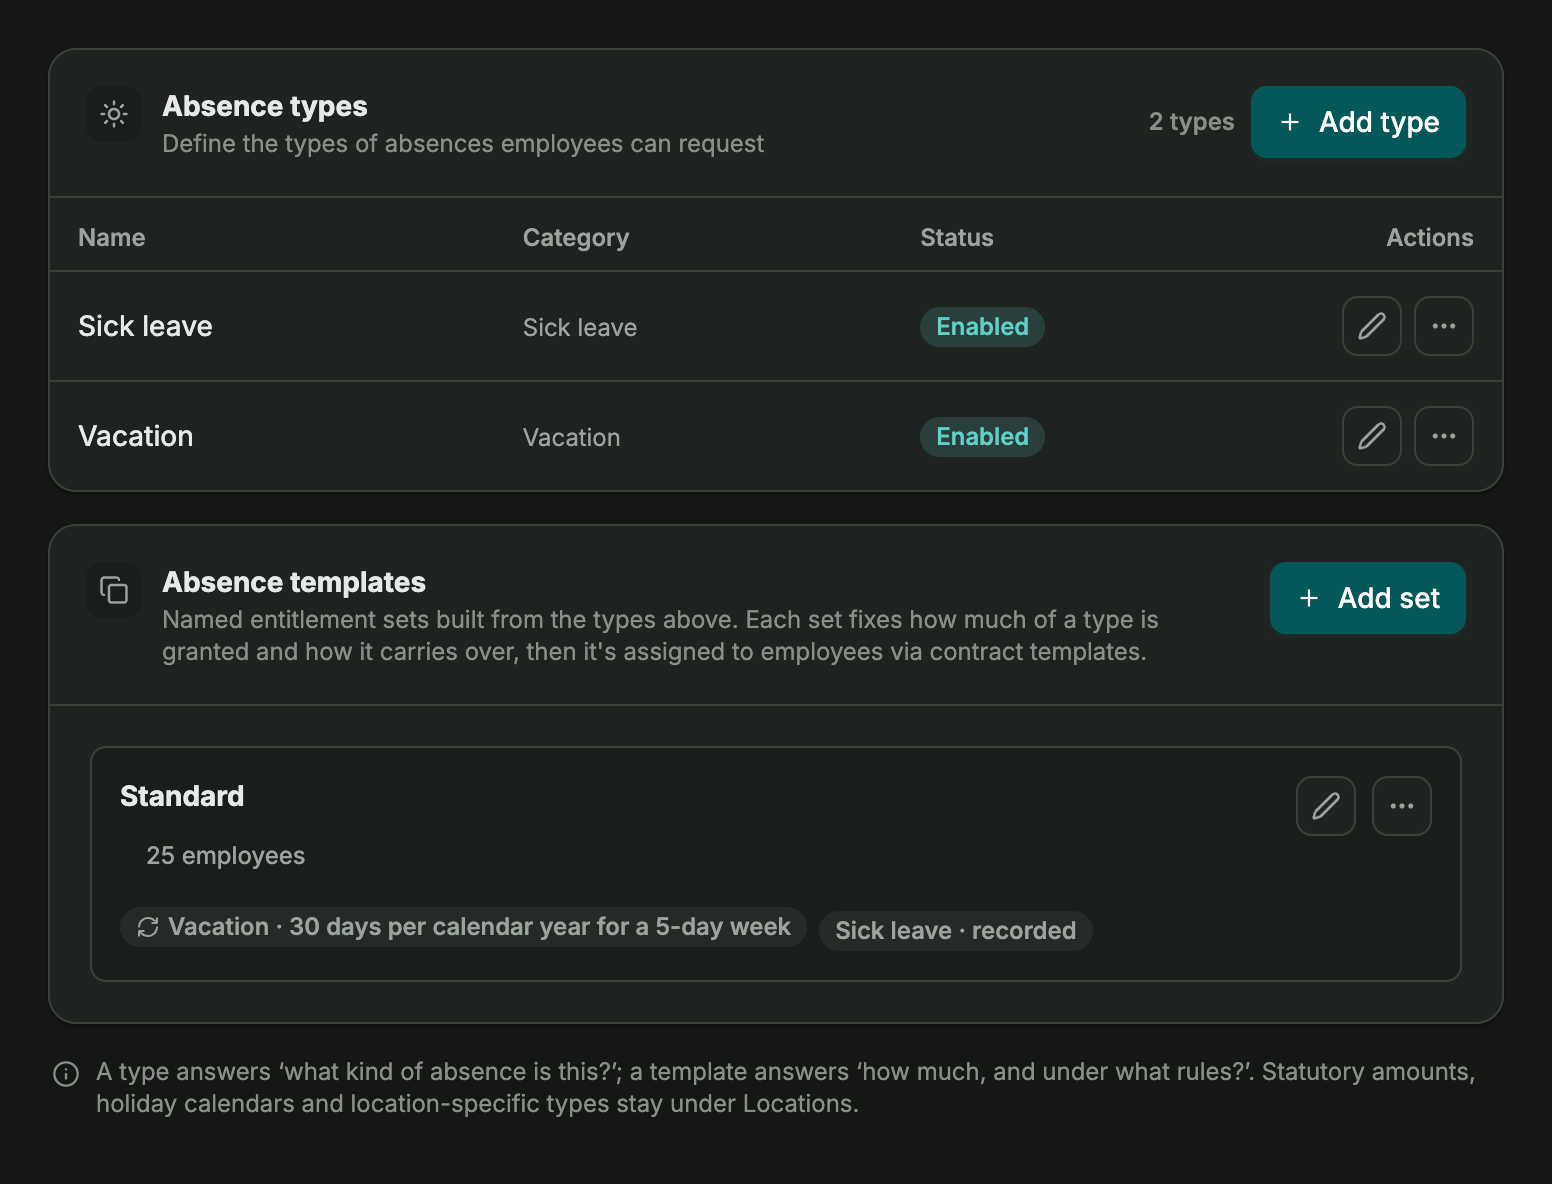Open more options for Standard template

point(1401,806)
